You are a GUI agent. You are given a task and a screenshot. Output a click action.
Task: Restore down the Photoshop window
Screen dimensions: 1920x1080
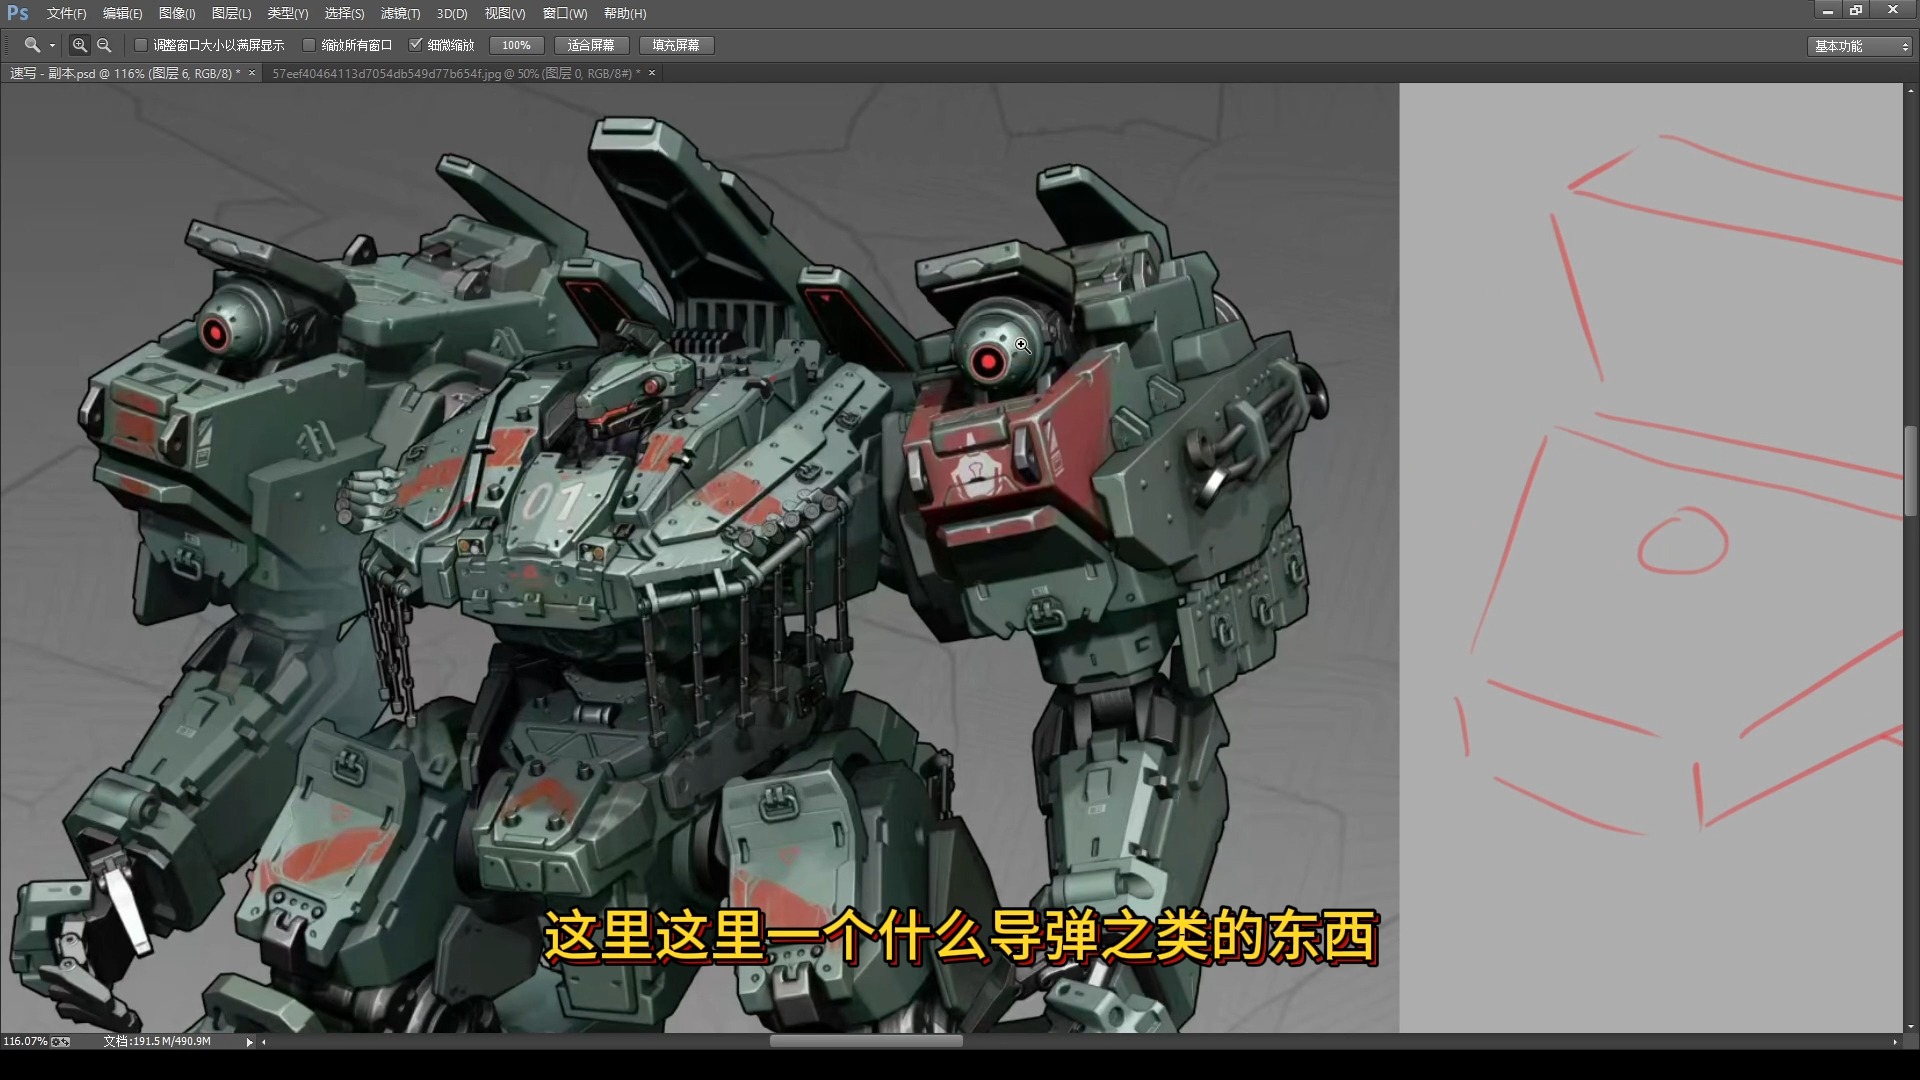pyautogui.click(x=1856, y=10)
